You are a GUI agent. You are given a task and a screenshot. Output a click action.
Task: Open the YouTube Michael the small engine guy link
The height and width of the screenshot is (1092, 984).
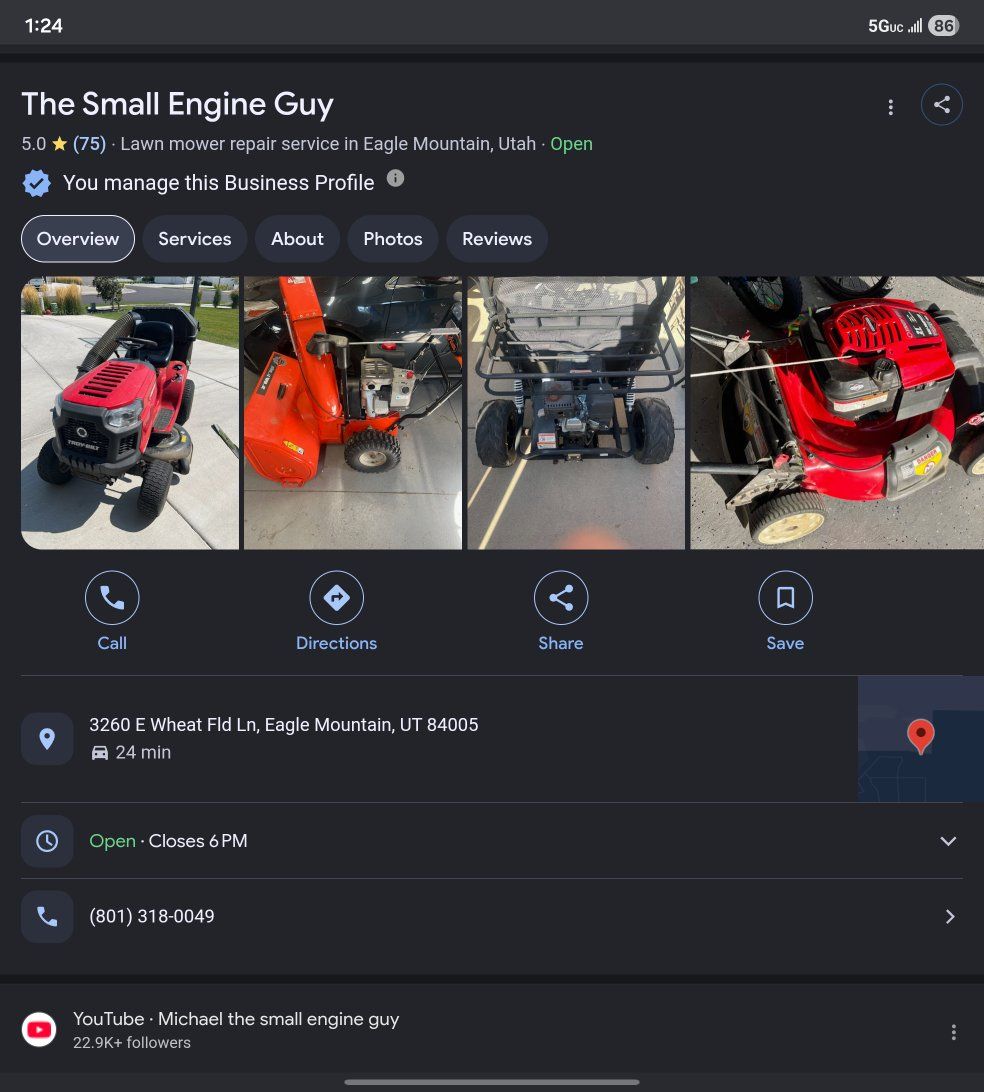coord(236,1019)
